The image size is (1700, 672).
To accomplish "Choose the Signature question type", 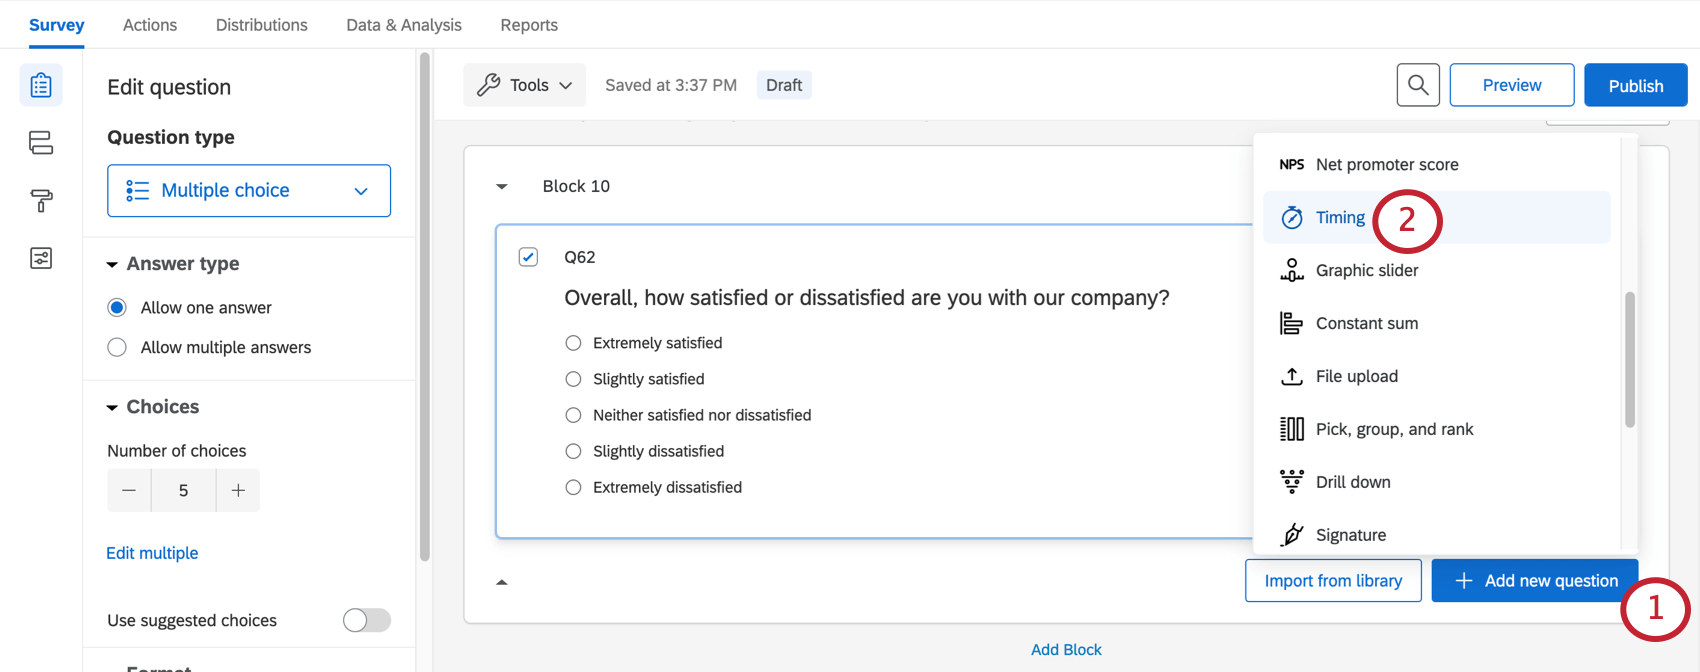I will (x=1350, y=534).
